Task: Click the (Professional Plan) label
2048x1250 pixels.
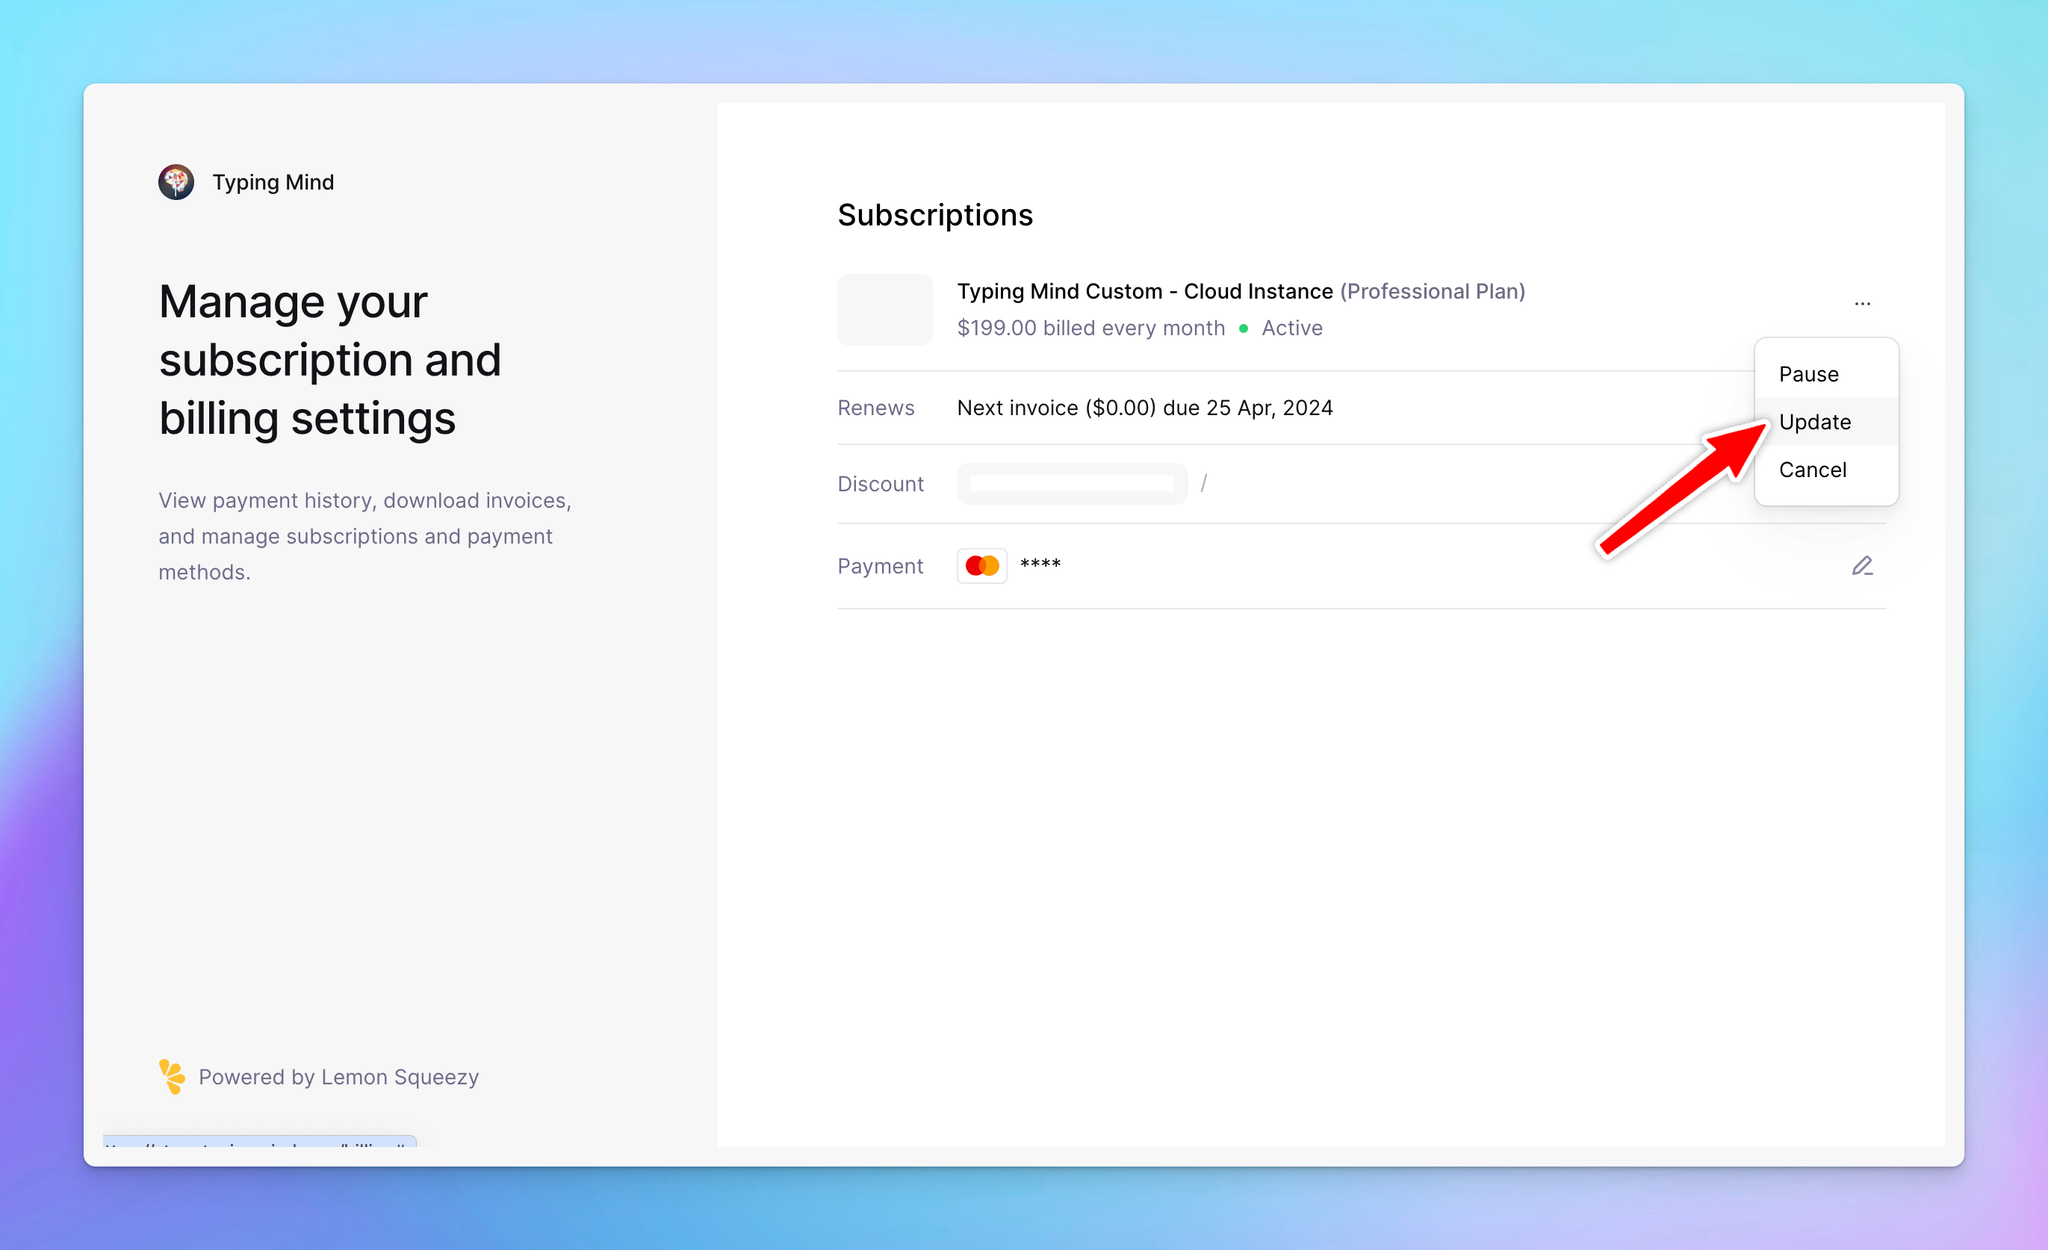Action: pyautogui.click(x=1433, y=291)
